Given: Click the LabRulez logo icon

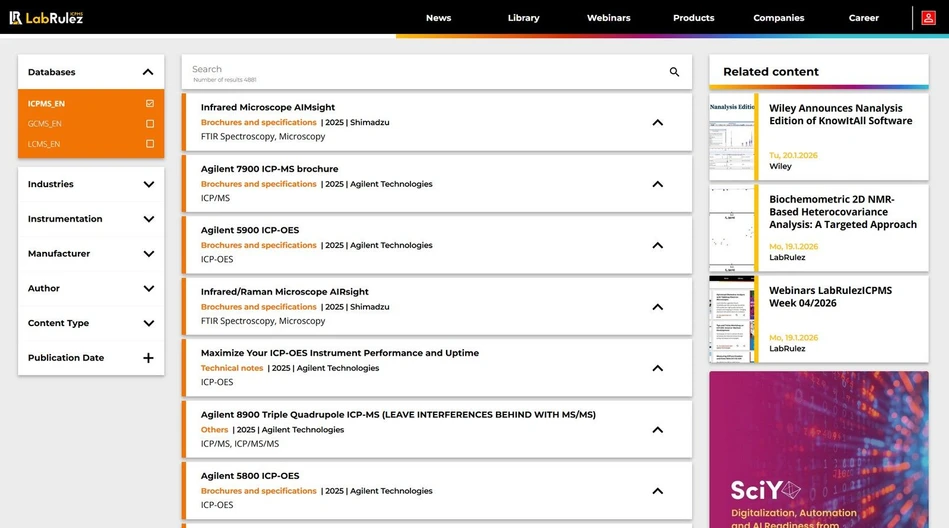Looking at the screenshot, I should (x=16, y=18).
